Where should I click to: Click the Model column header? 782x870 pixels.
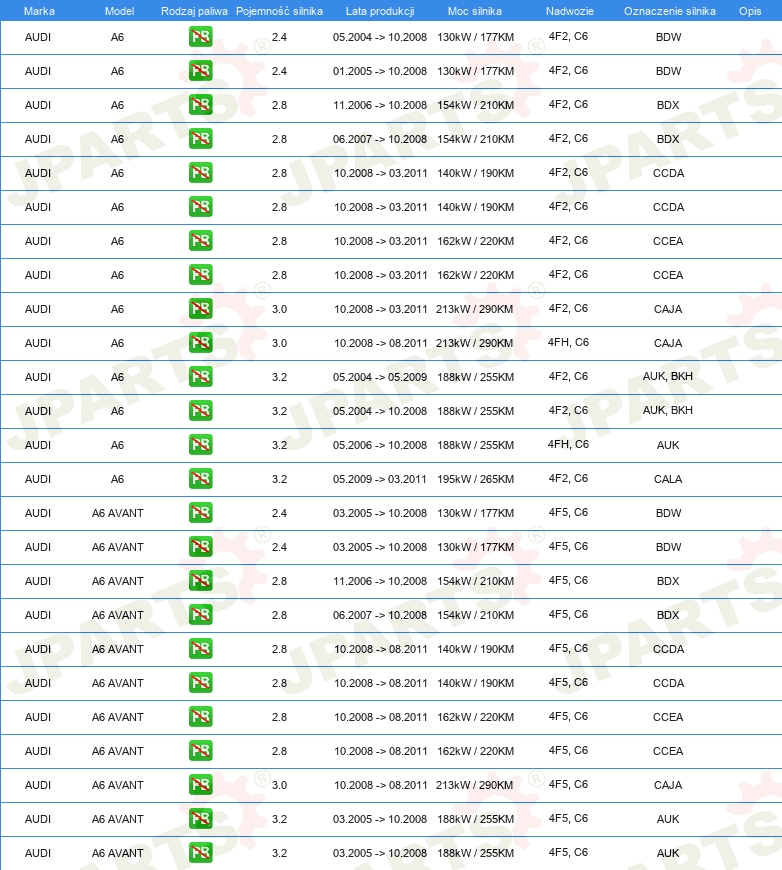point(119,11)
